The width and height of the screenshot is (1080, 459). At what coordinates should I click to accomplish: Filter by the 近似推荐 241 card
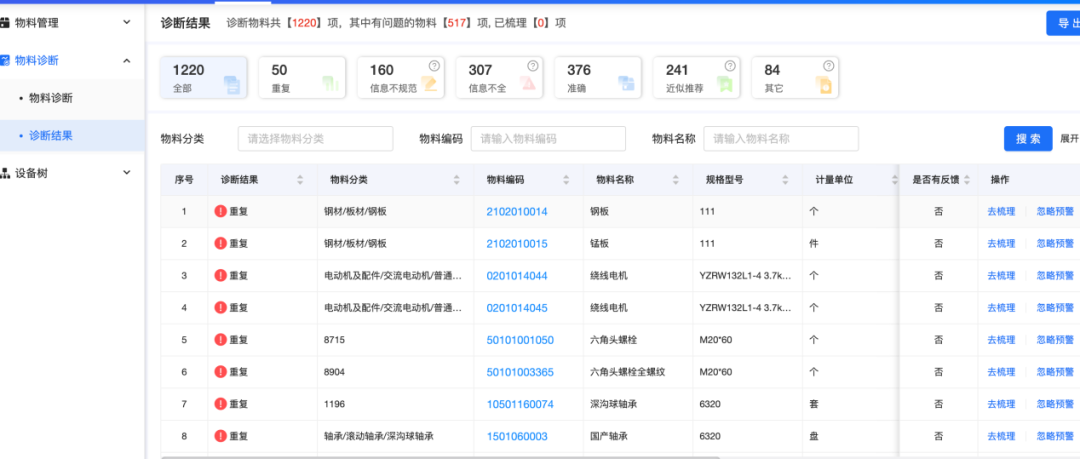coord(696,78)
